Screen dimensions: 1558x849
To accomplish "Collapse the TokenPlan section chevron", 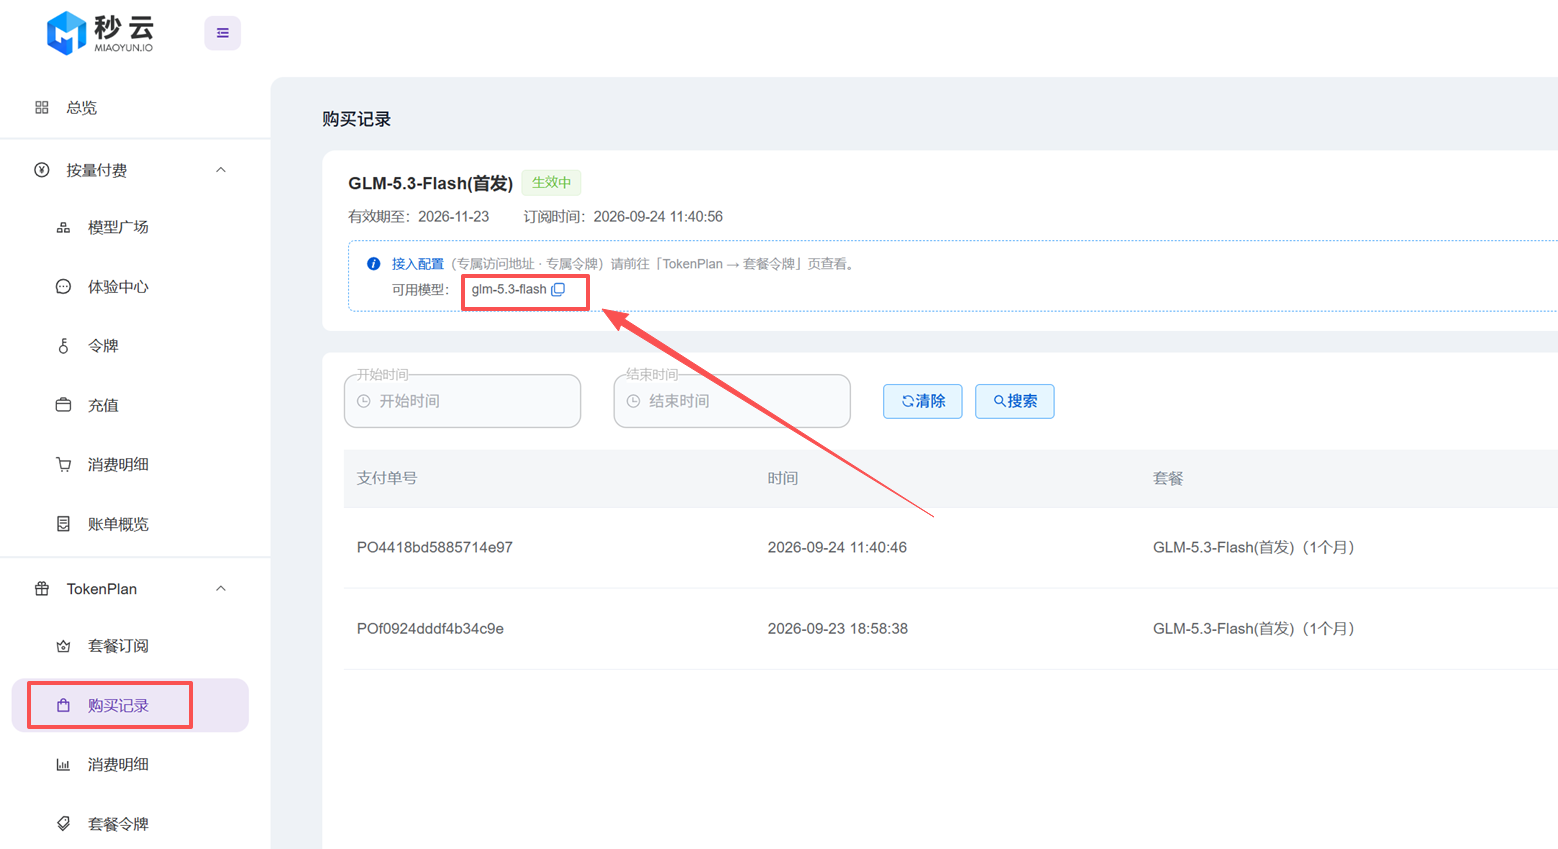I will (x=221, y=589).
